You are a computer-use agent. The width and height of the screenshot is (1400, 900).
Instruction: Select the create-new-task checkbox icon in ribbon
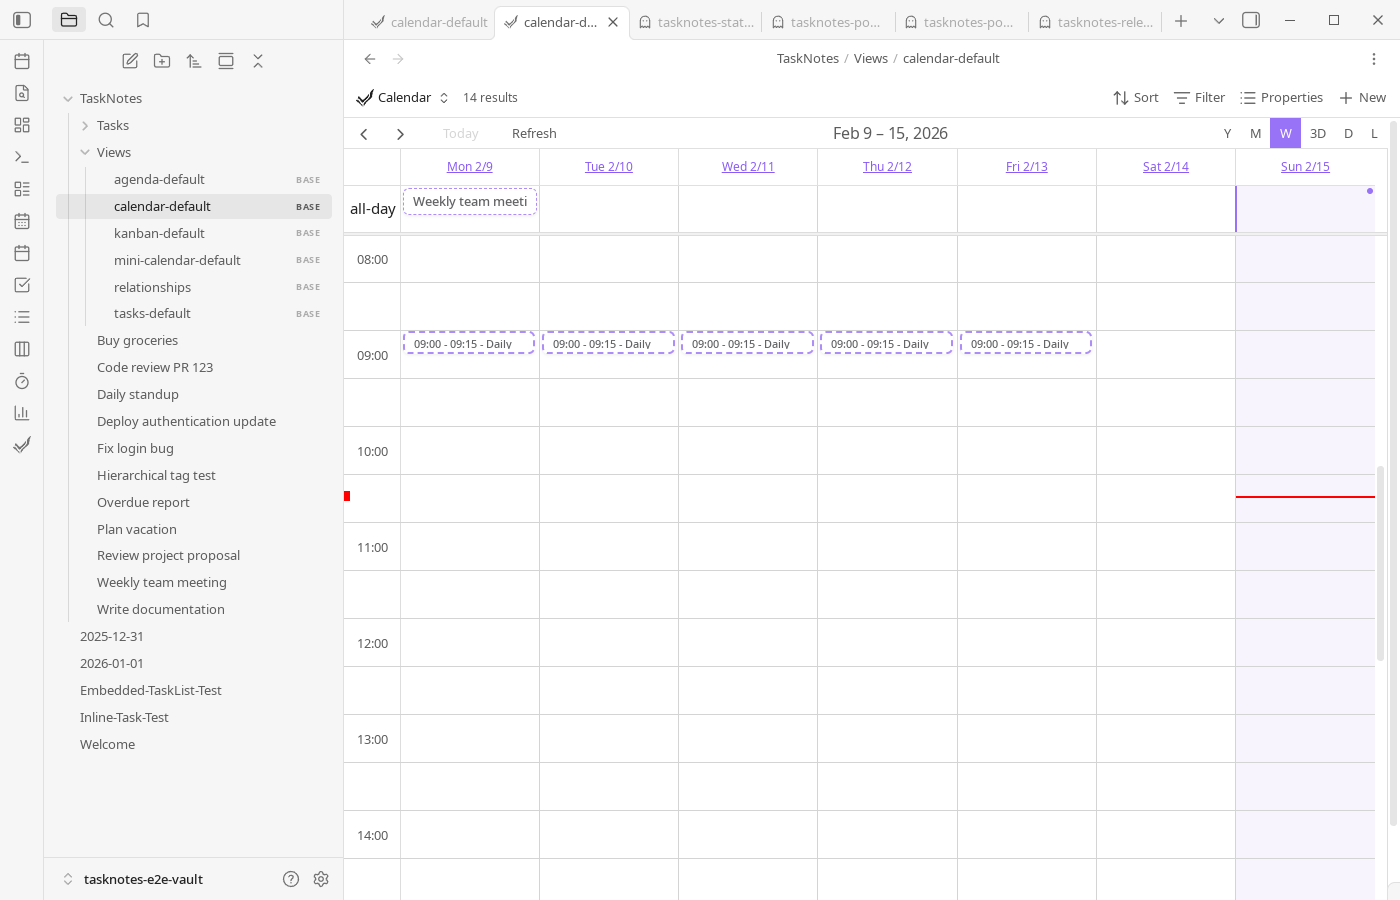click(x=22, y=285)
